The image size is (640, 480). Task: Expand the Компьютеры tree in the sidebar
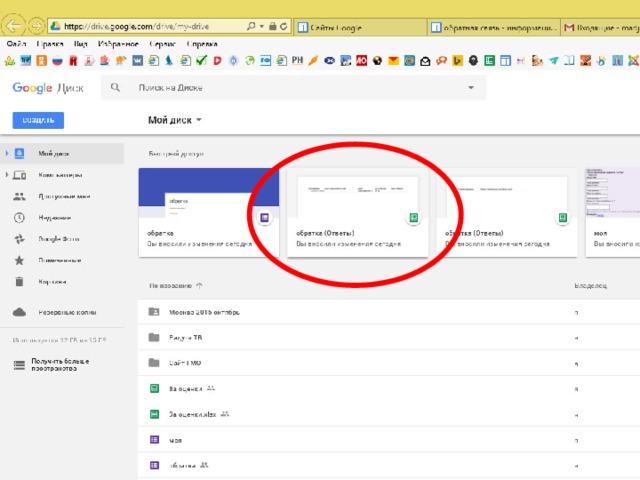coord(5,174)
